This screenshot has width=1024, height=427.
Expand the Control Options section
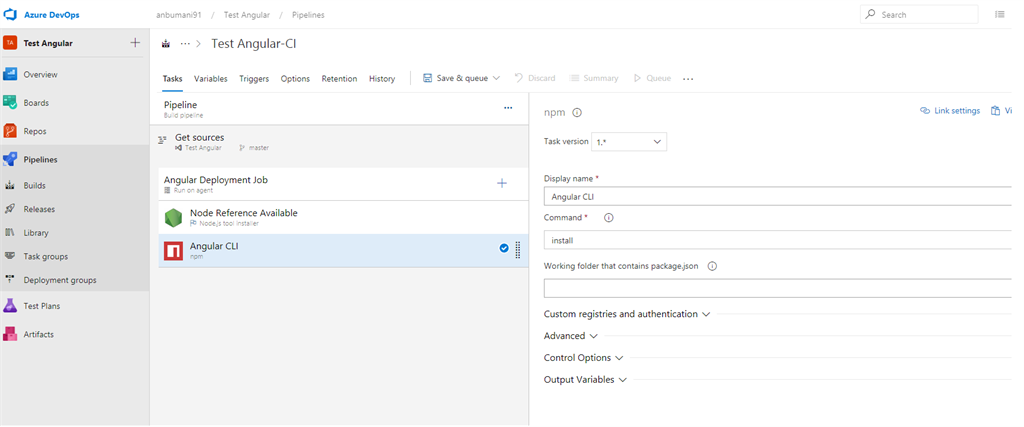click(x=584, y=358)
